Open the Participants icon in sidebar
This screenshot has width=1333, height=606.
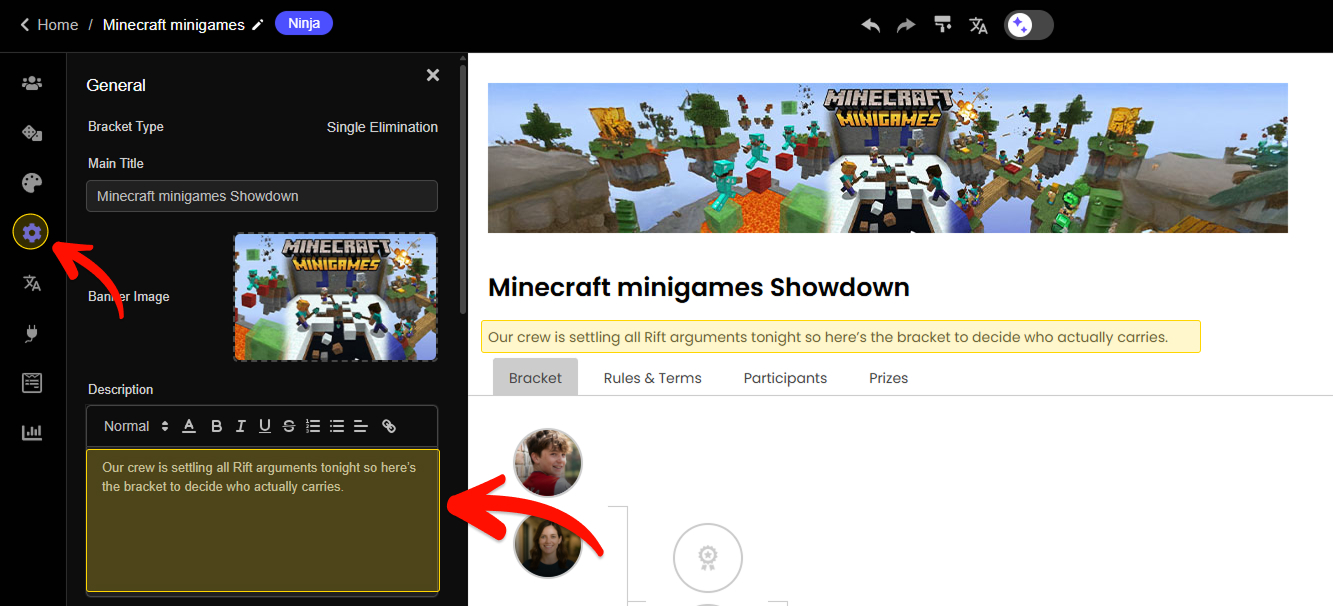pyautogui.click(x=32, y=83)
